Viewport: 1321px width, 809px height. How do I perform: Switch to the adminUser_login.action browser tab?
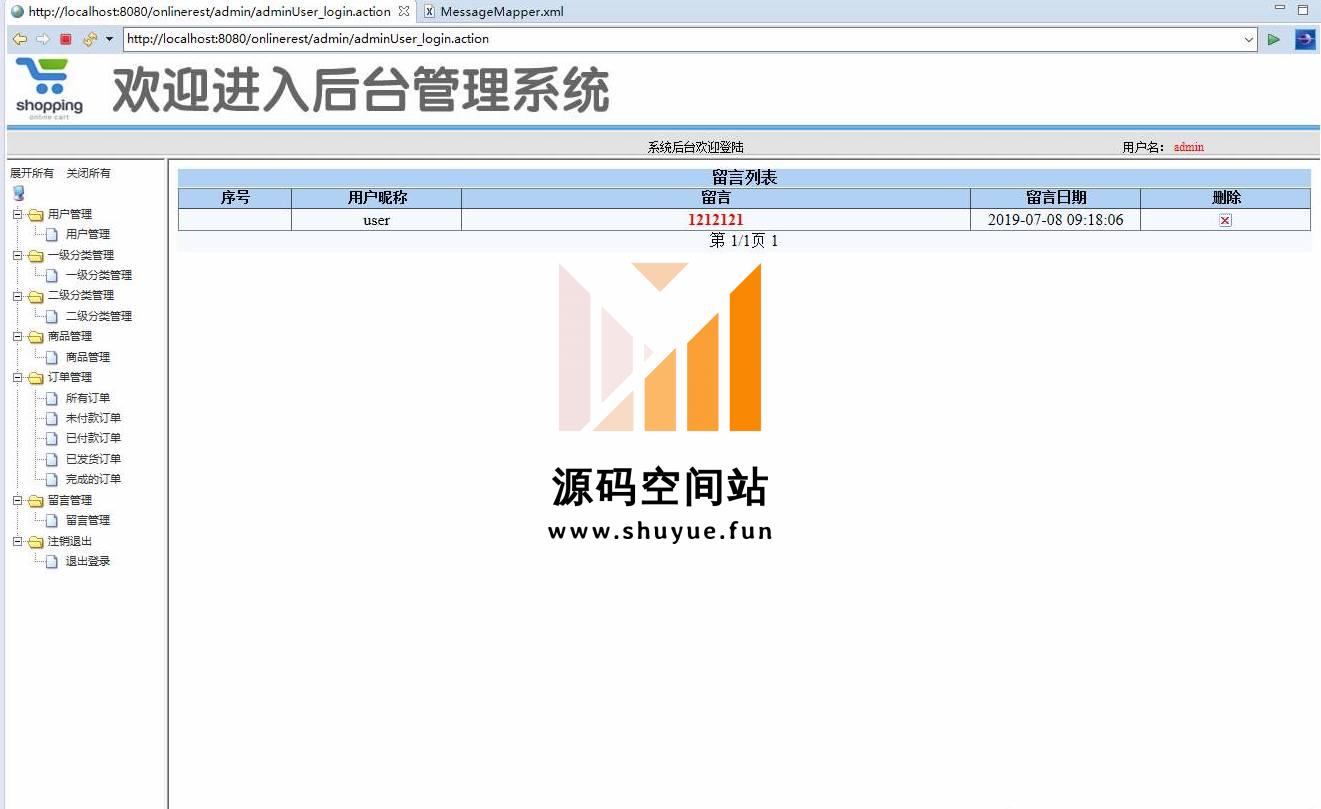(x=209, y=11)
